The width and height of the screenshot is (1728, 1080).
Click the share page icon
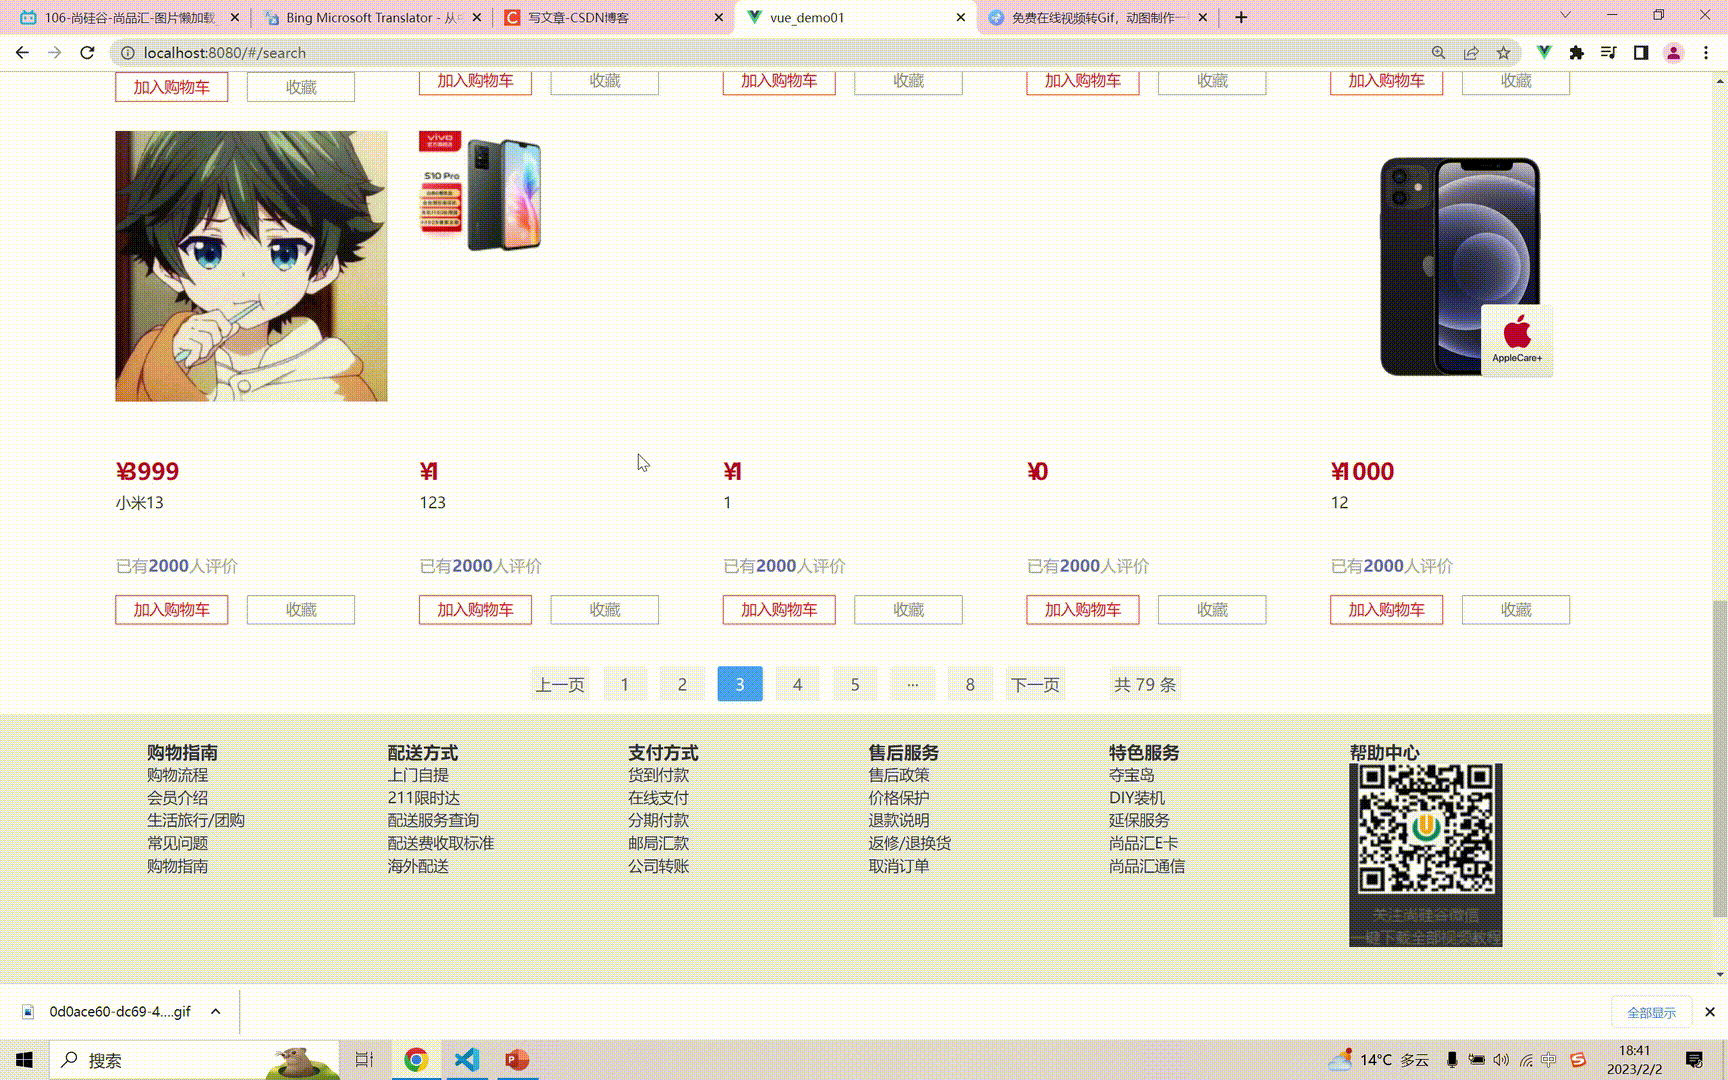coord(1471,53)
